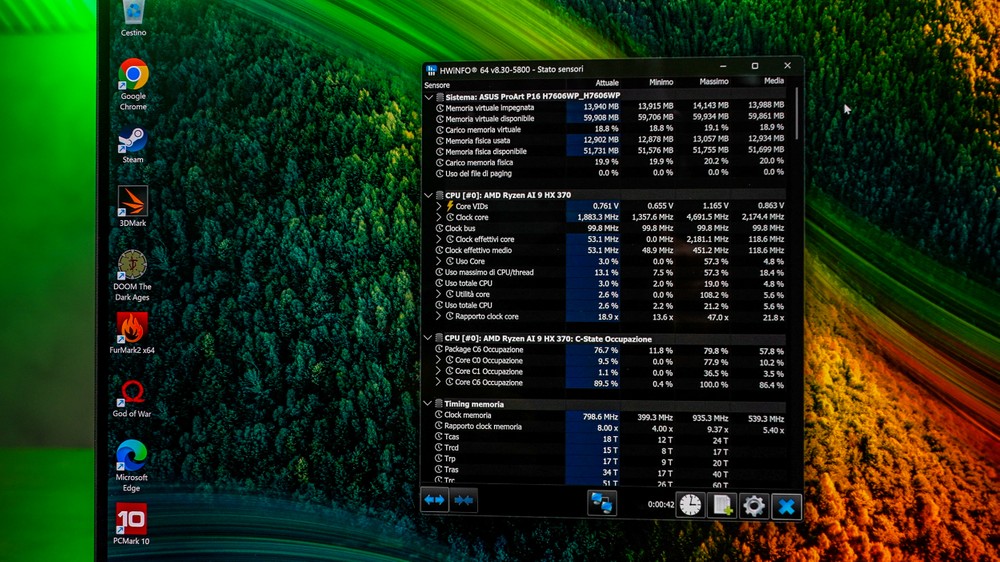Maximize the HWiNFO window
Viewport: 1000px width, 562px height.
point(754,66)
